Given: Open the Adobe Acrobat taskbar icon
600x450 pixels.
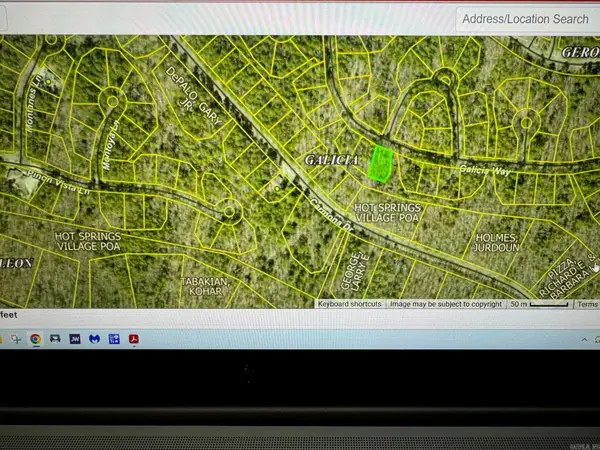Looking at the screenshot, I should pos(133,340).
